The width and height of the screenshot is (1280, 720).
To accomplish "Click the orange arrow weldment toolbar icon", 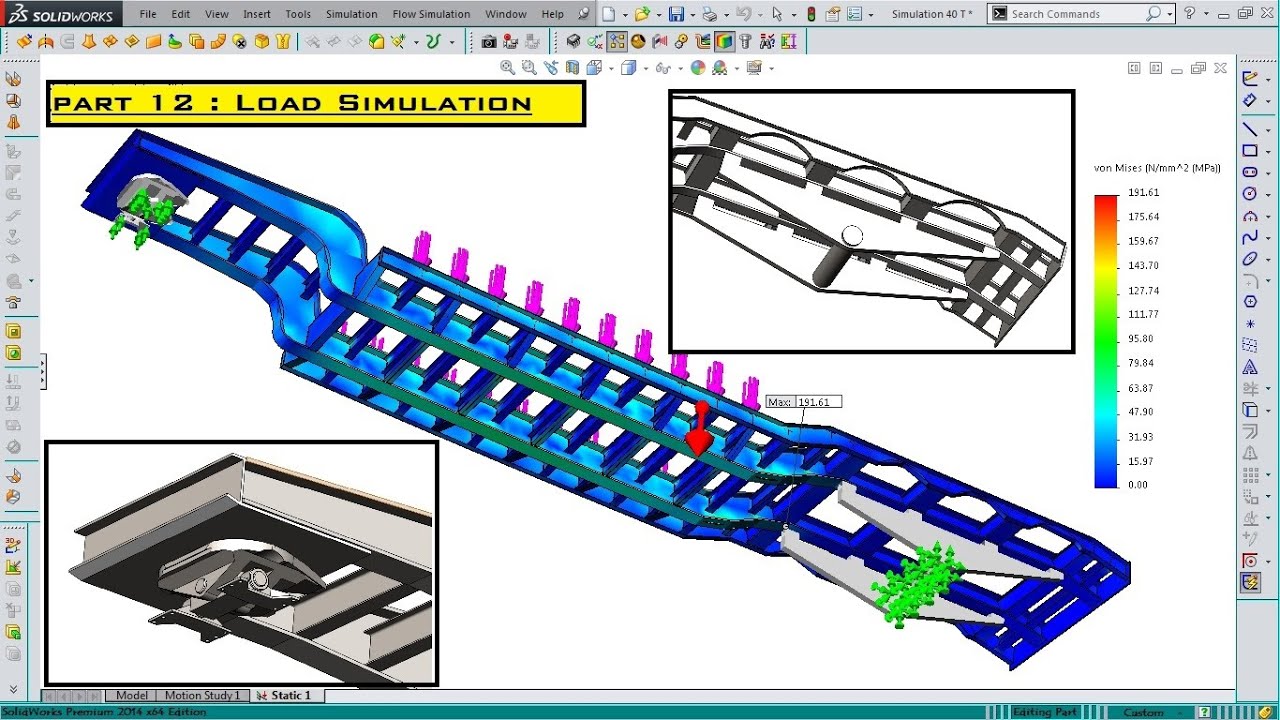I will pyautogui.click(x=88, y=42).
